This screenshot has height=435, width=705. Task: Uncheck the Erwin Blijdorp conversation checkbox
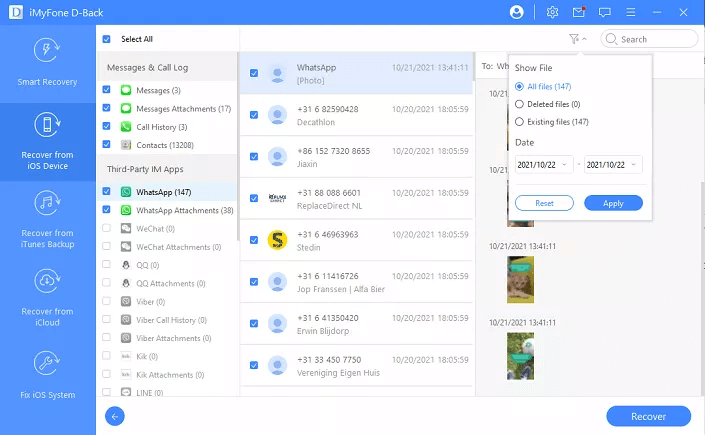click(x=254, y=323)
